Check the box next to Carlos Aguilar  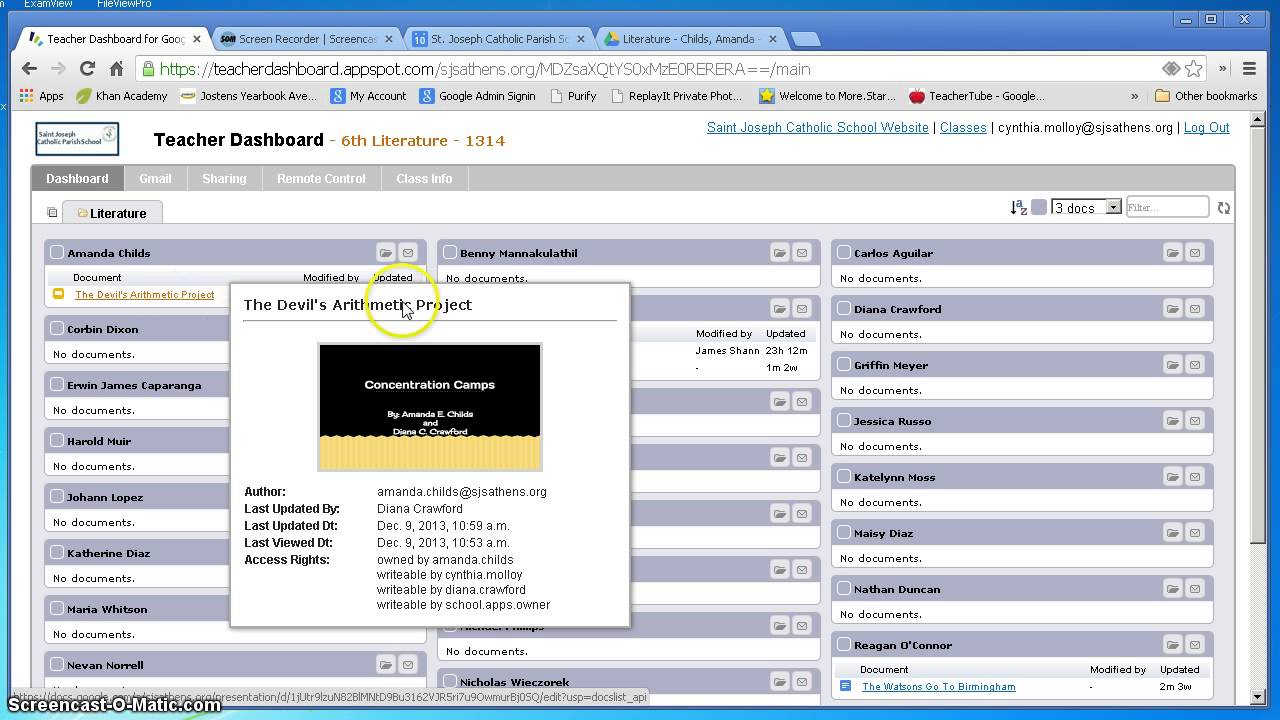point(844,252)
